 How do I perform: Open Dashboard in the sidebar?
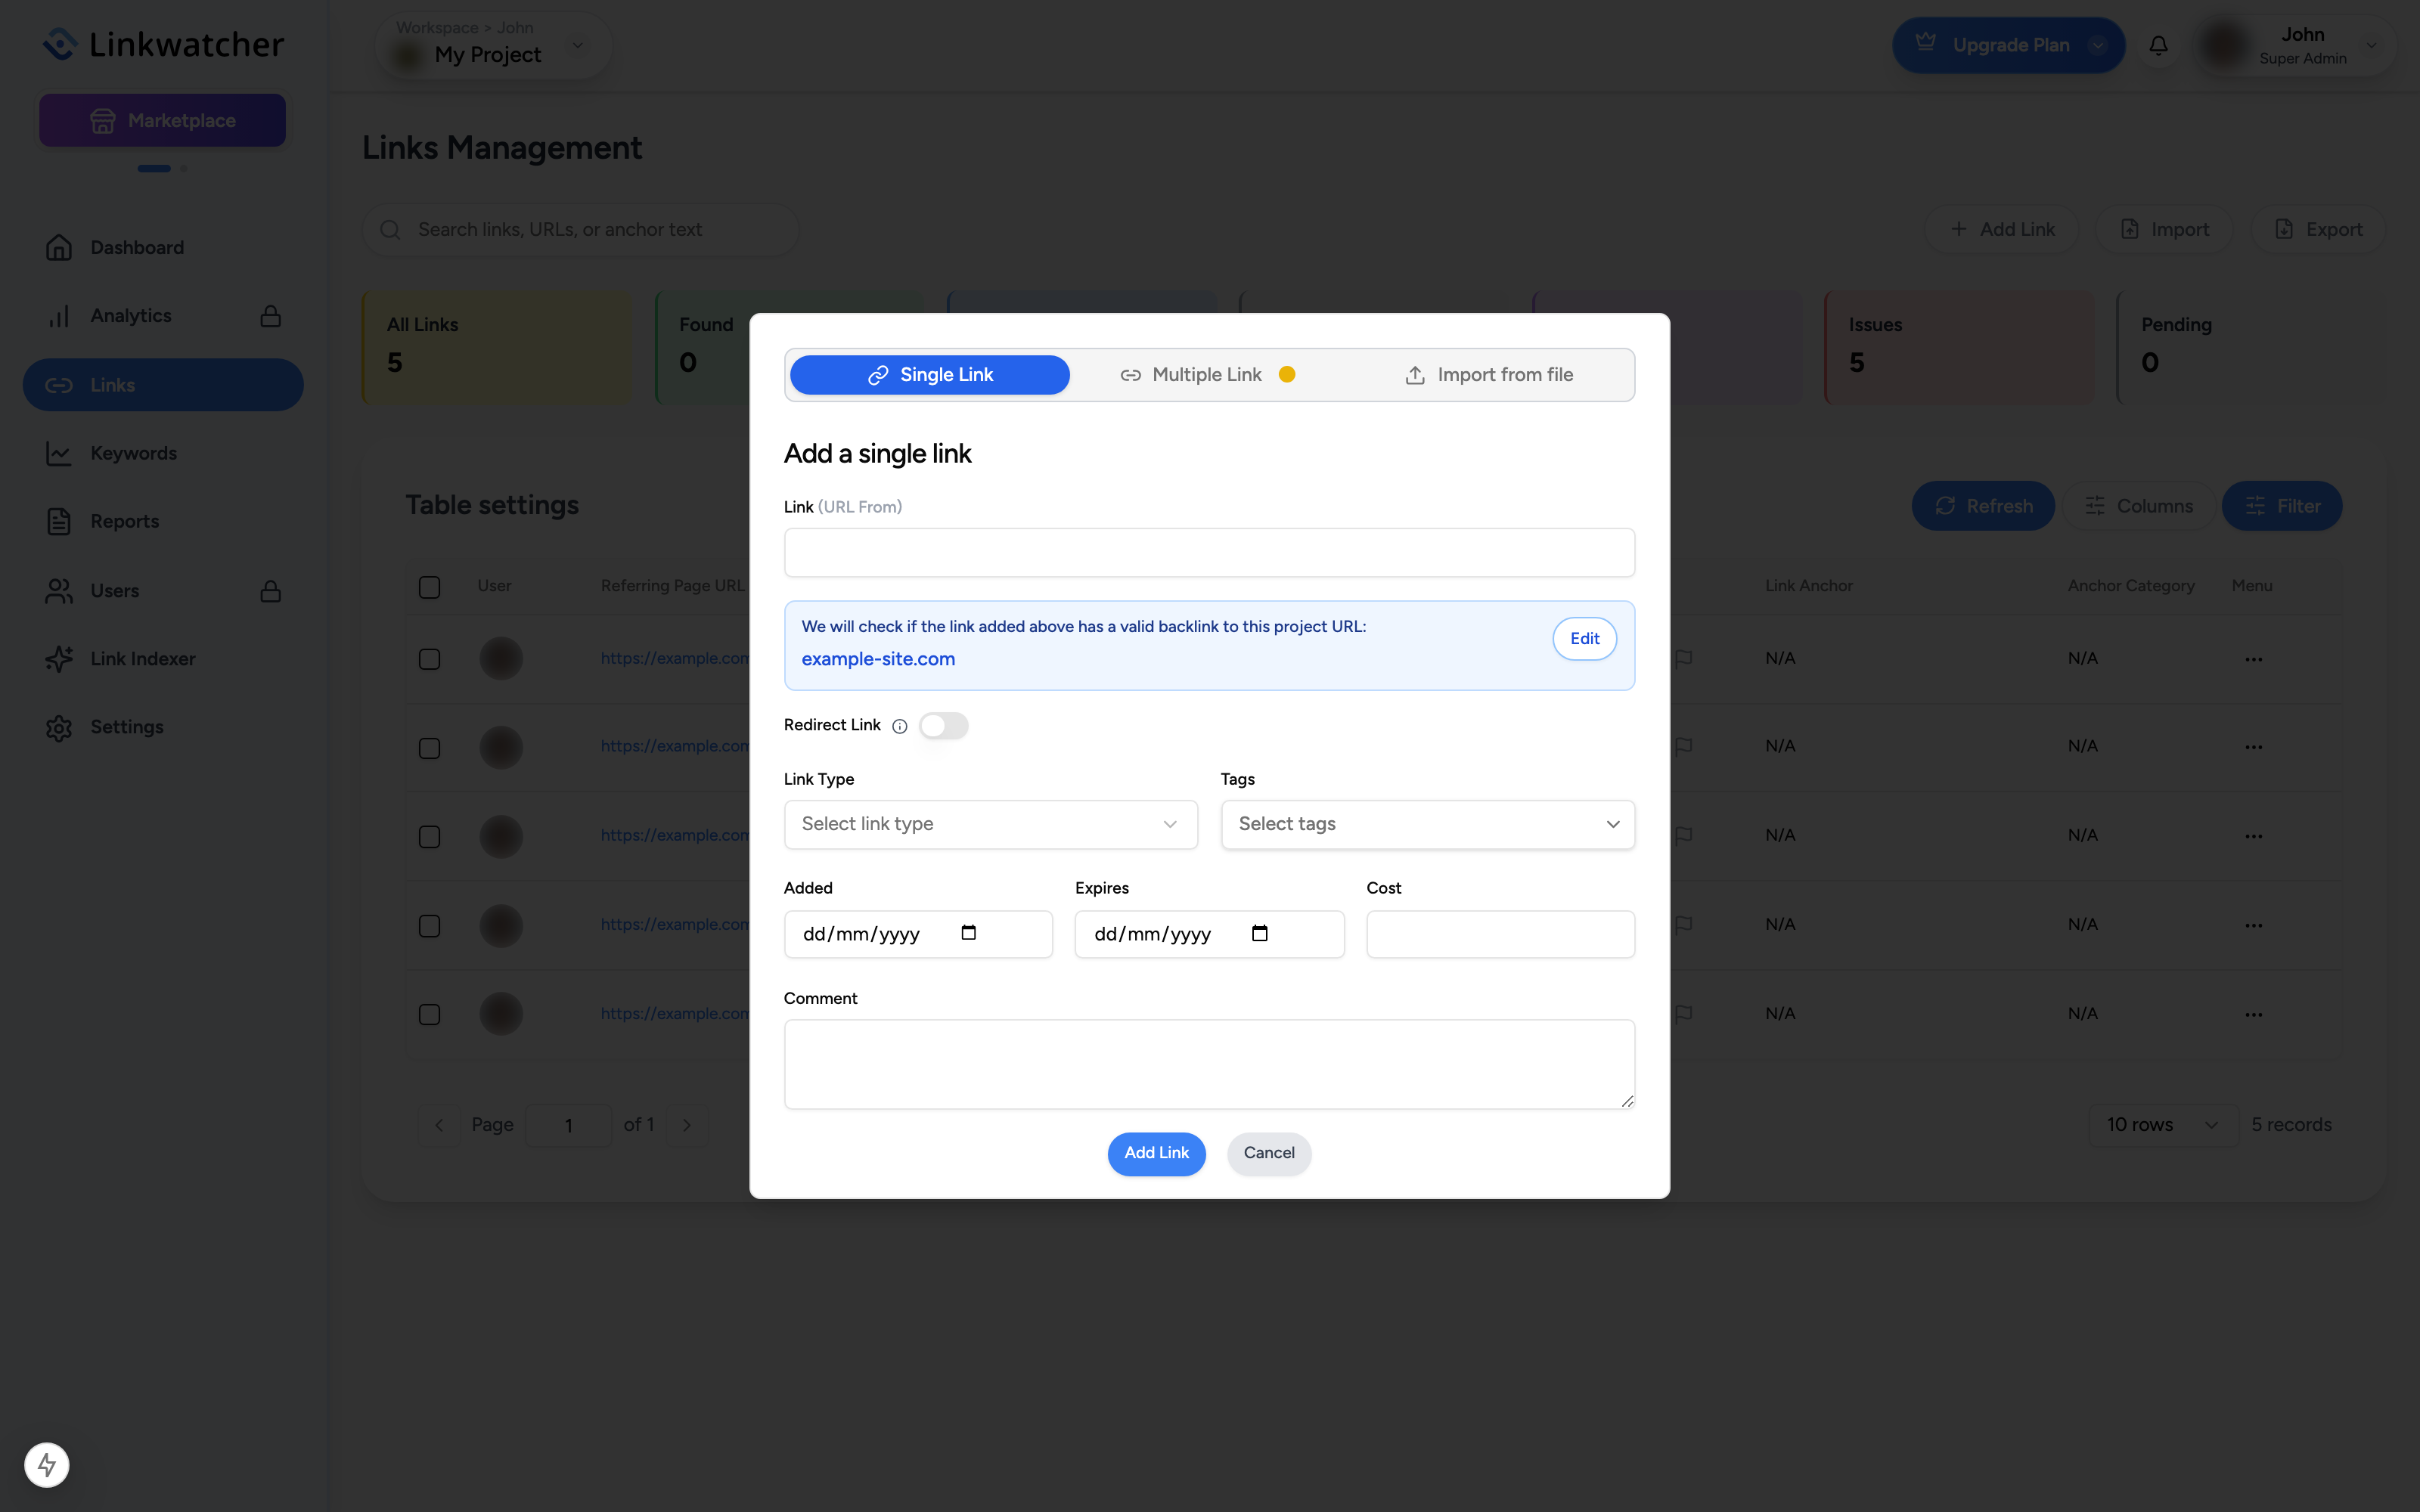click(x=163, y=247)
